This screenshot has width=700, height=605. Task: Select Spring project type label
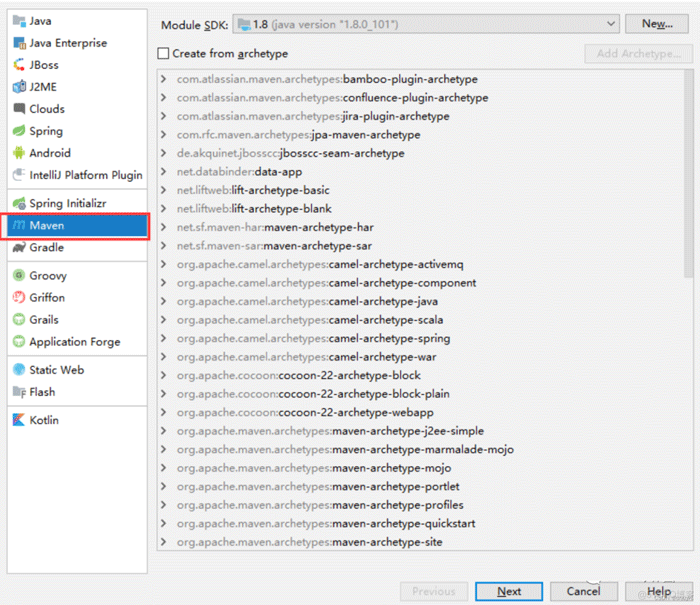46,131
